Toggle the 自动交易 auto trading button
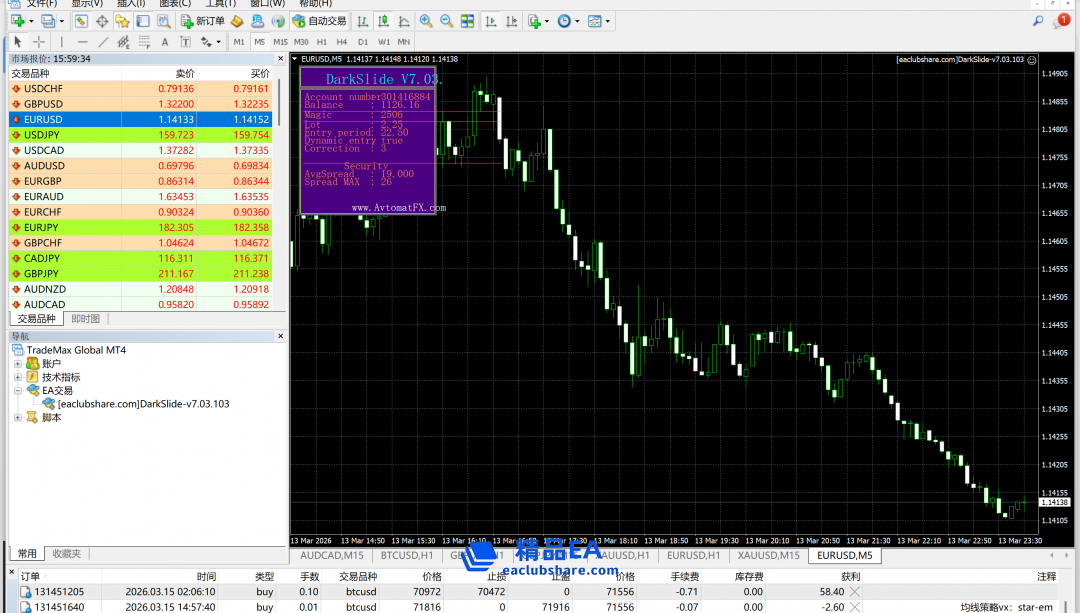 (319, 21)
